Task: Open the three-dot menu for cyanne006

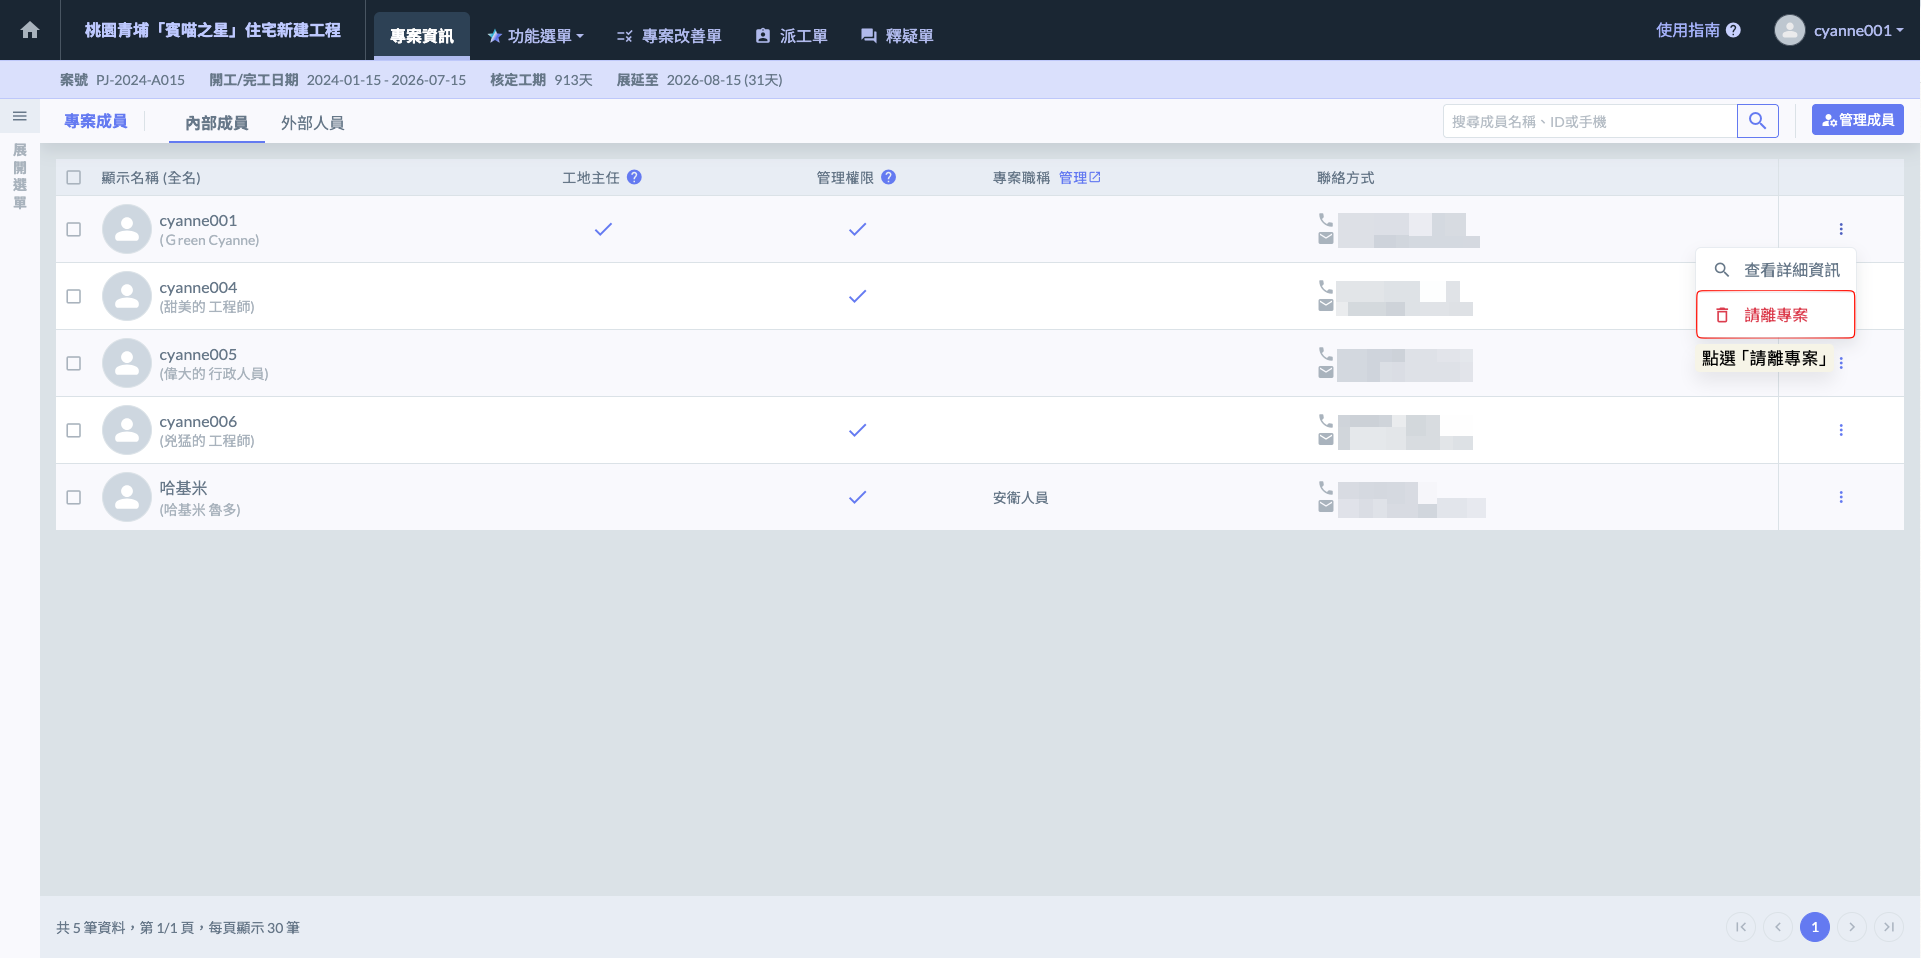Action: (1840, 430)
